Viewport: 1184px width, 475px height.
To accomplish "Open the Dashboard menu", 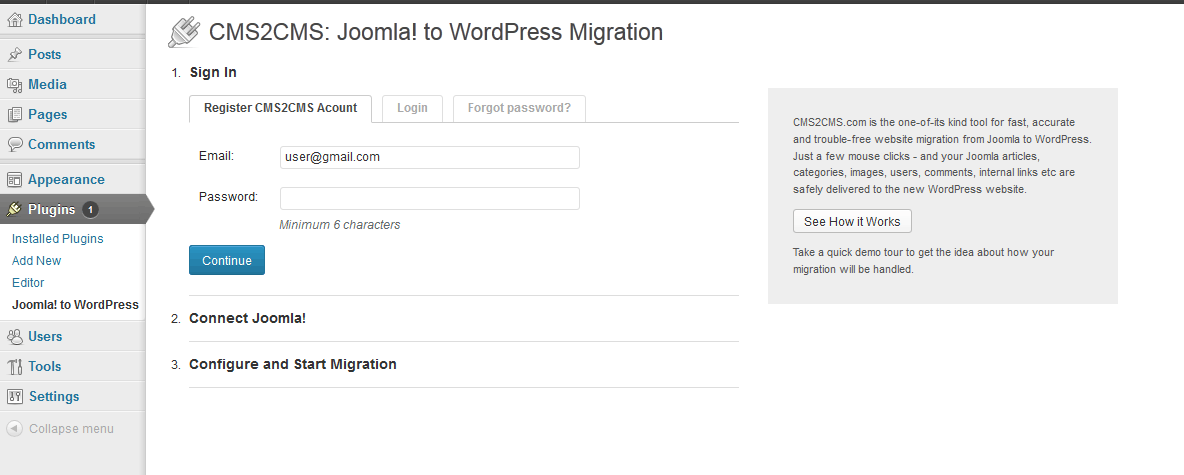I will coord(62,20).
